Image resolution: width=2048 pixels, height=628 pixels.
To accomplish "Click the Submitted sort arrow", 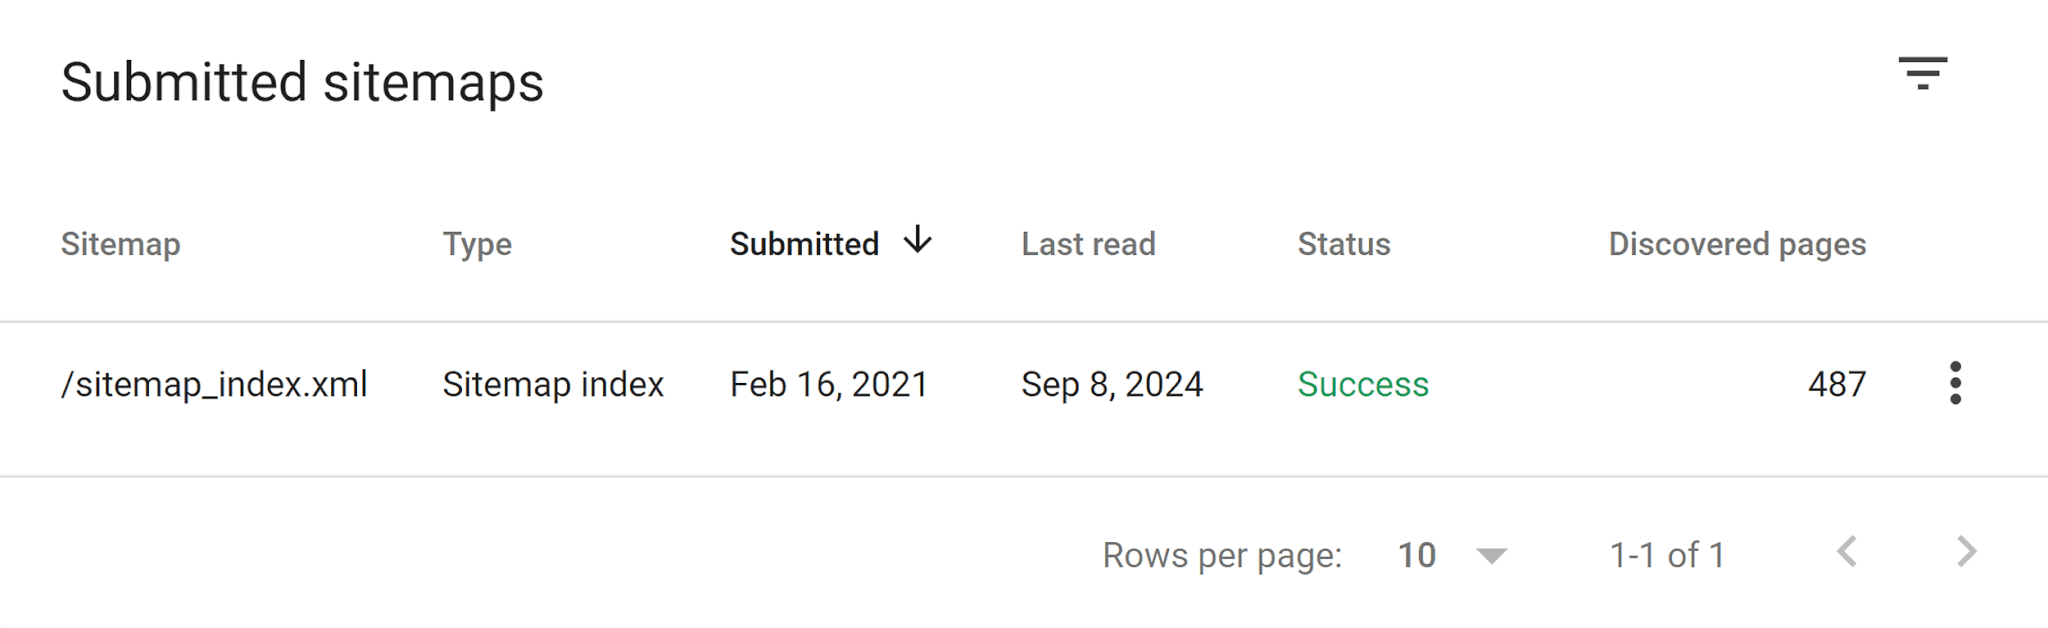I will pos(917,240).
